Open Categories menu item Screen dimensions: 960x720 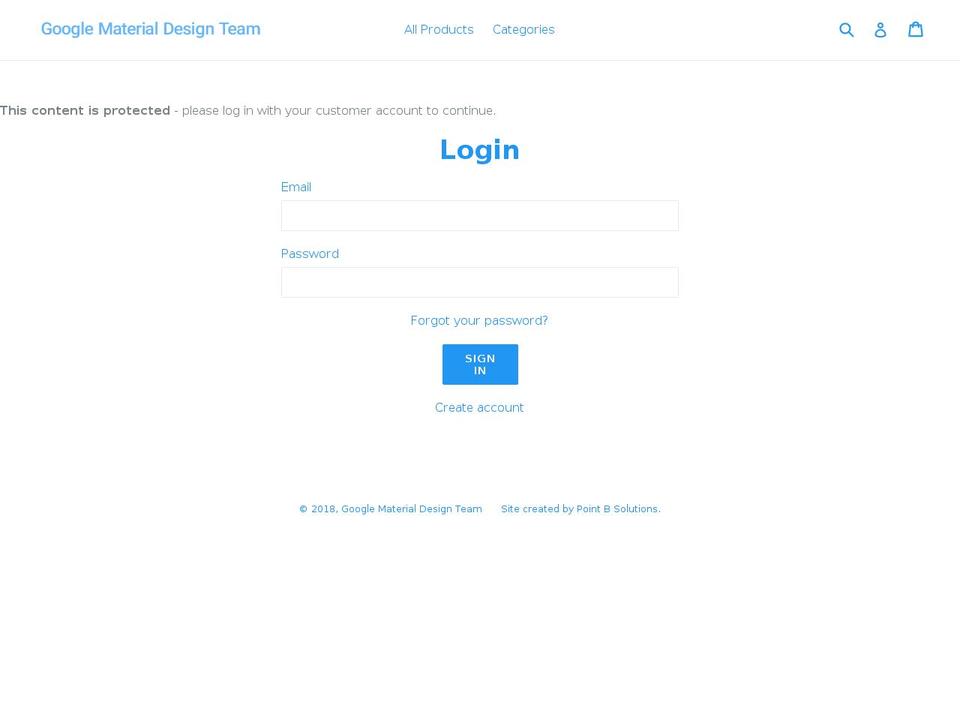click(x=523, y=29)
